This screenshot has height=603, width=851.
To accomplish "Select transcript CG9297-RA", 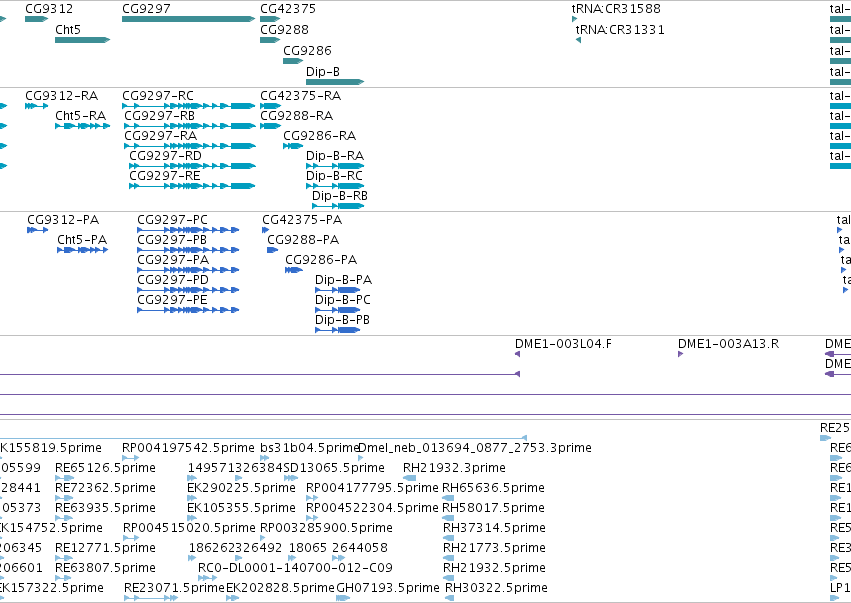I will pos(189,146).
